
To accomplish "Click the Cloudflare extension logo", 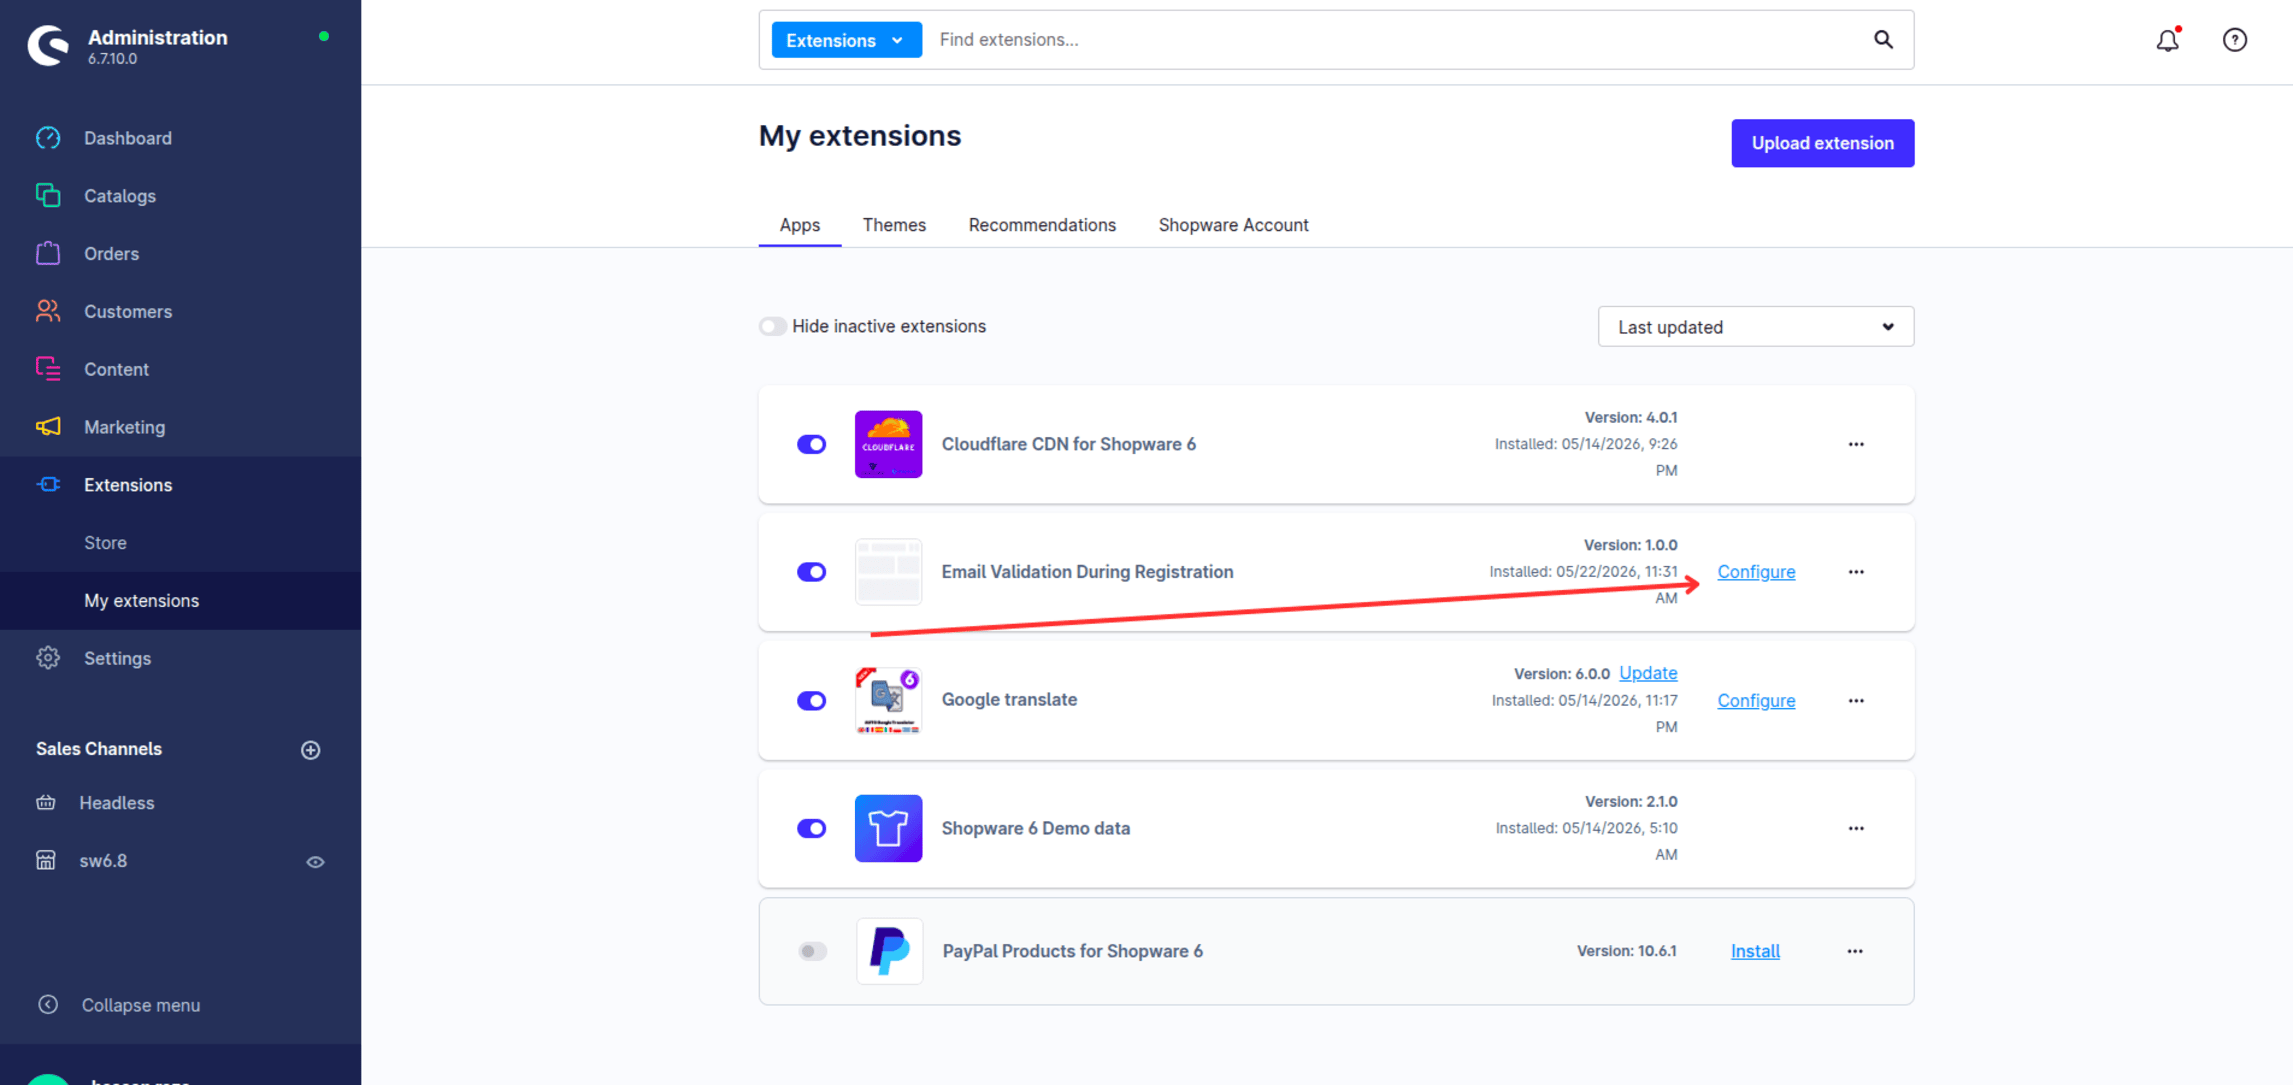I will (888, 444).
